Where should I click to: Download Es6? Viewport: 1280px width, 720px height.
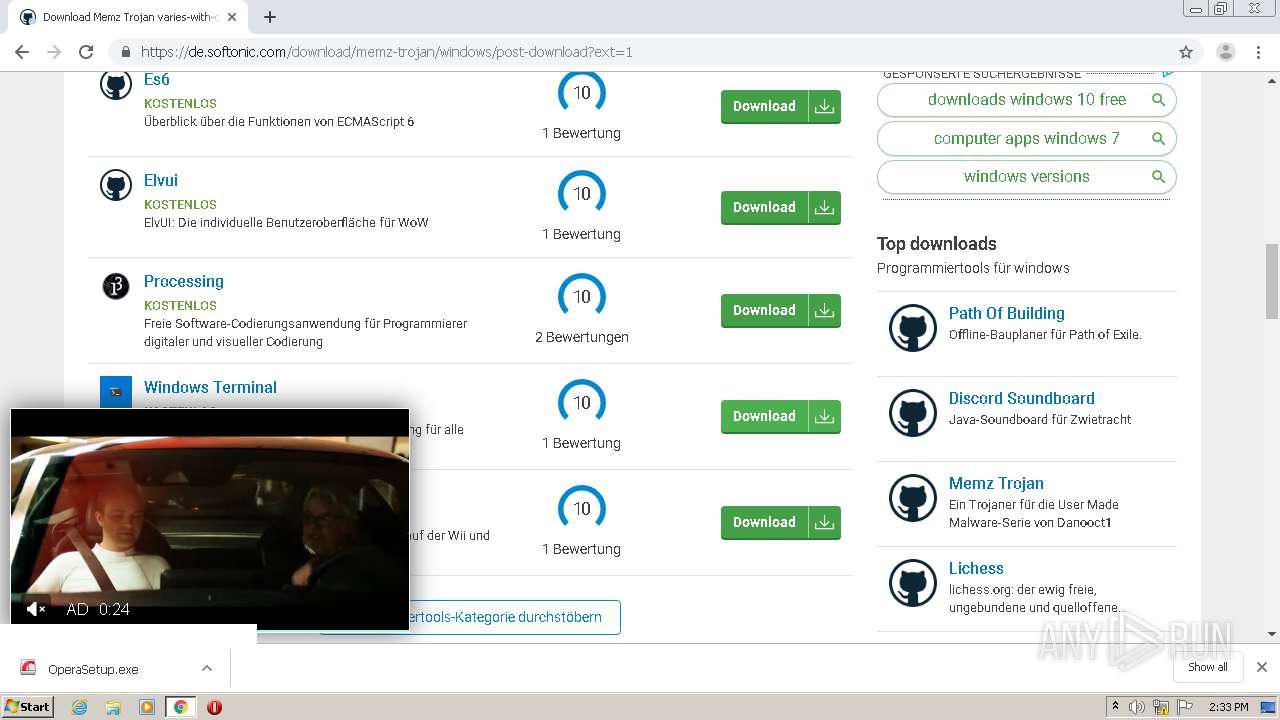click(x=780, y=106)
